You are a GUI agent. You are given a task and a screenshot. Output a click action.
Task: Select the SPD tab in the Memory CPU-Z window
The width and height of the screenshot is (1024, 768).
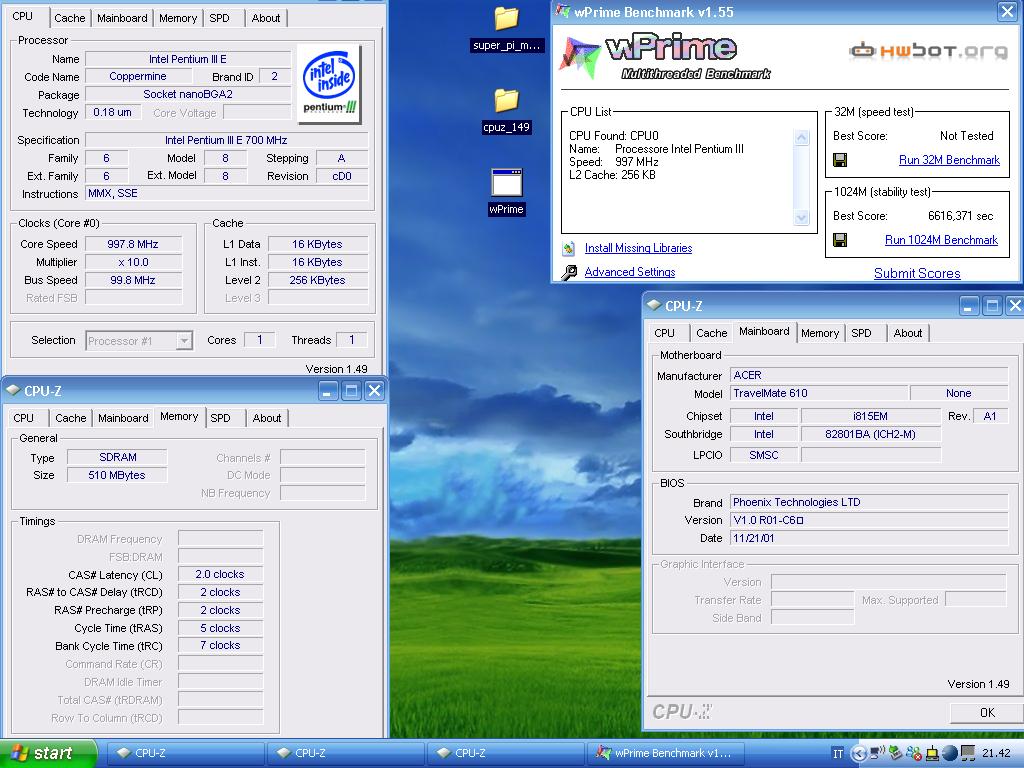[221, 418]
